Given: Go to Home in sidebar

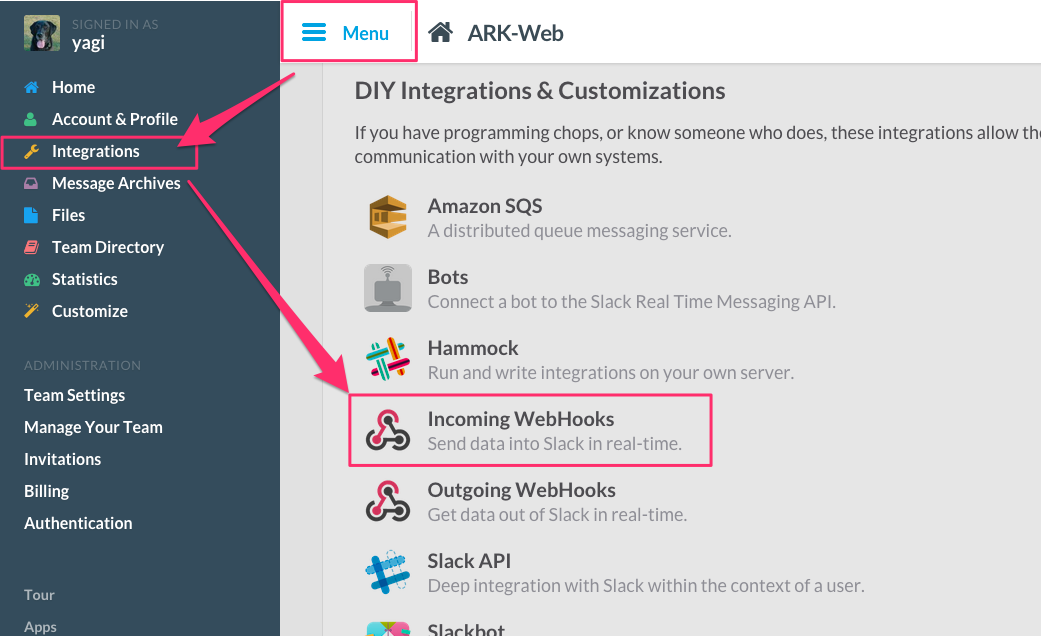Looking at the screenshot, I should (x=73, y=87).
